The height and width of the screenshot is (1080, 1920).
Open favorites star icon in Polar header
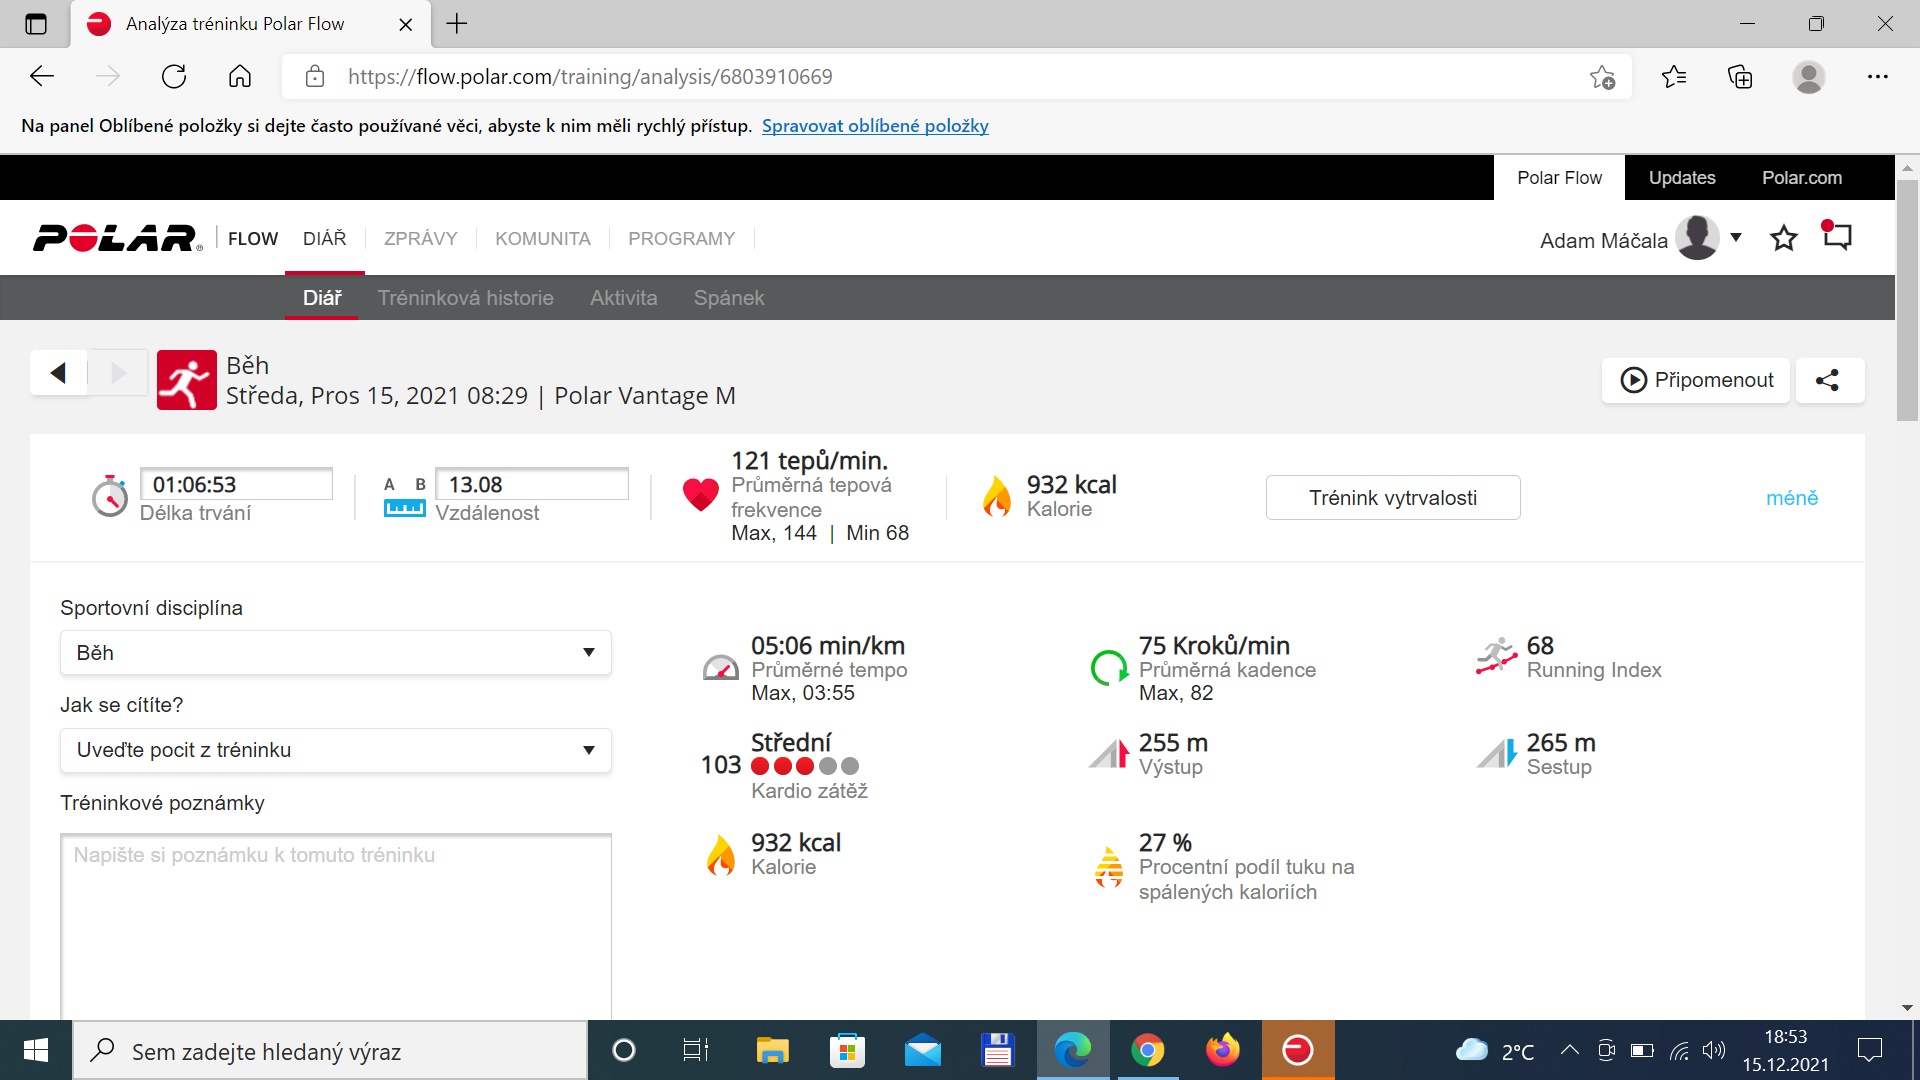[x=1784, y=238]
